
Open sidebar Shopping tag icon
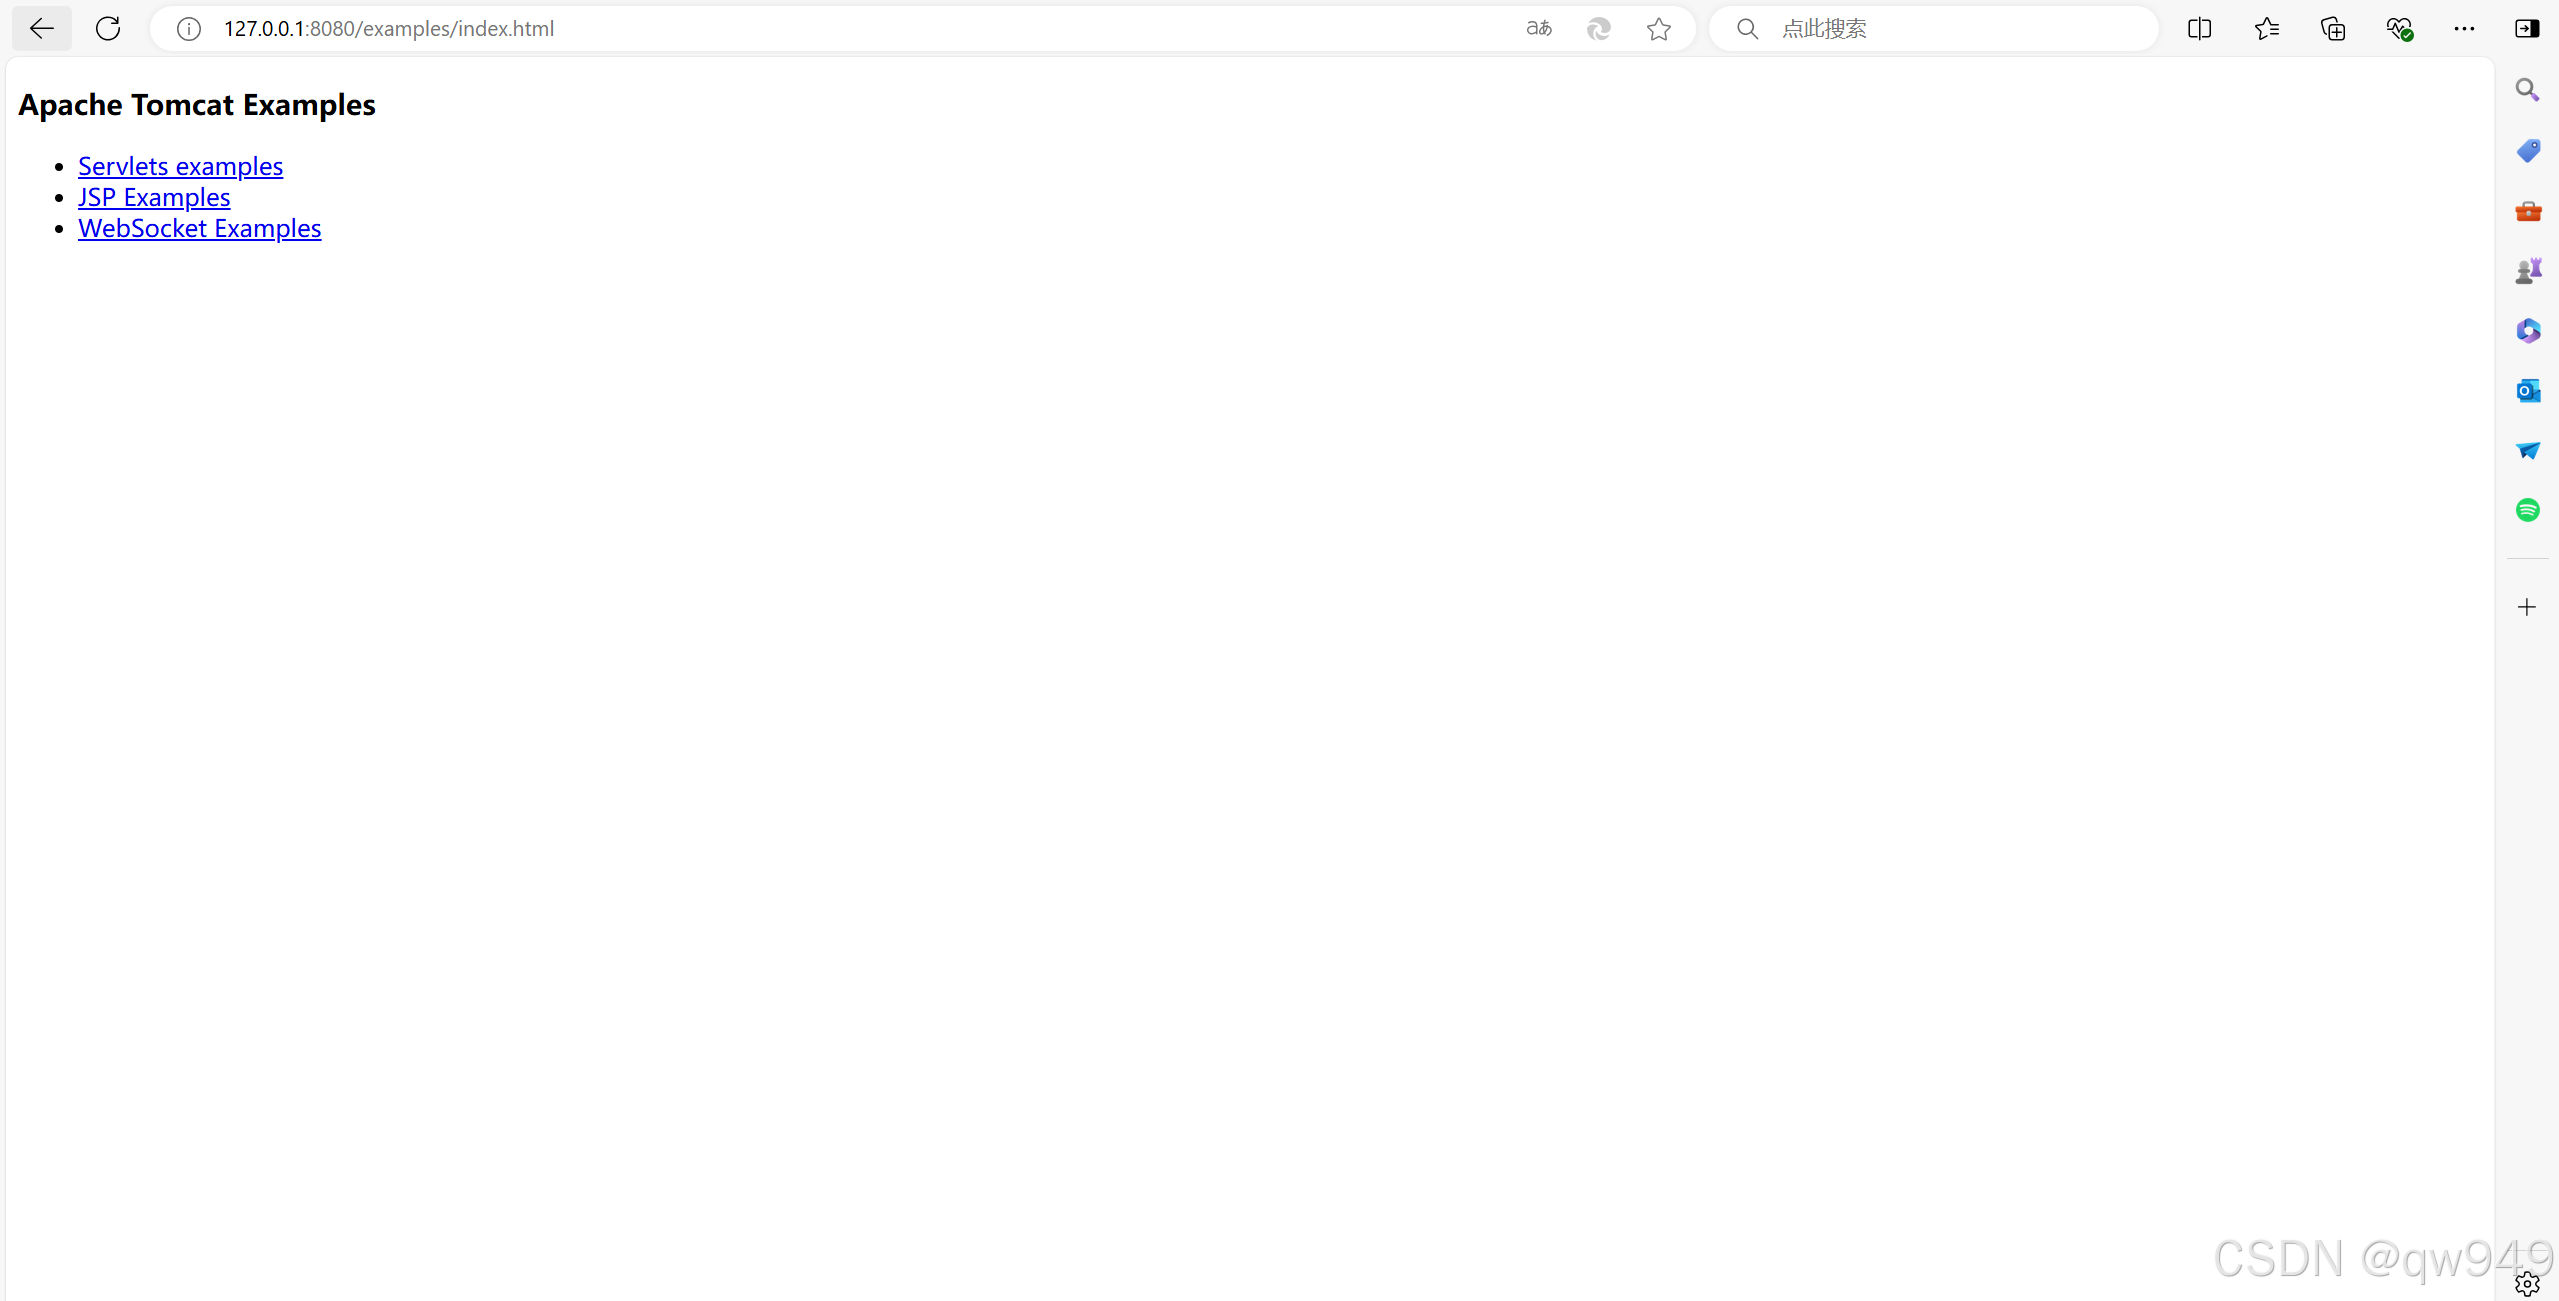coord(2527,151)
